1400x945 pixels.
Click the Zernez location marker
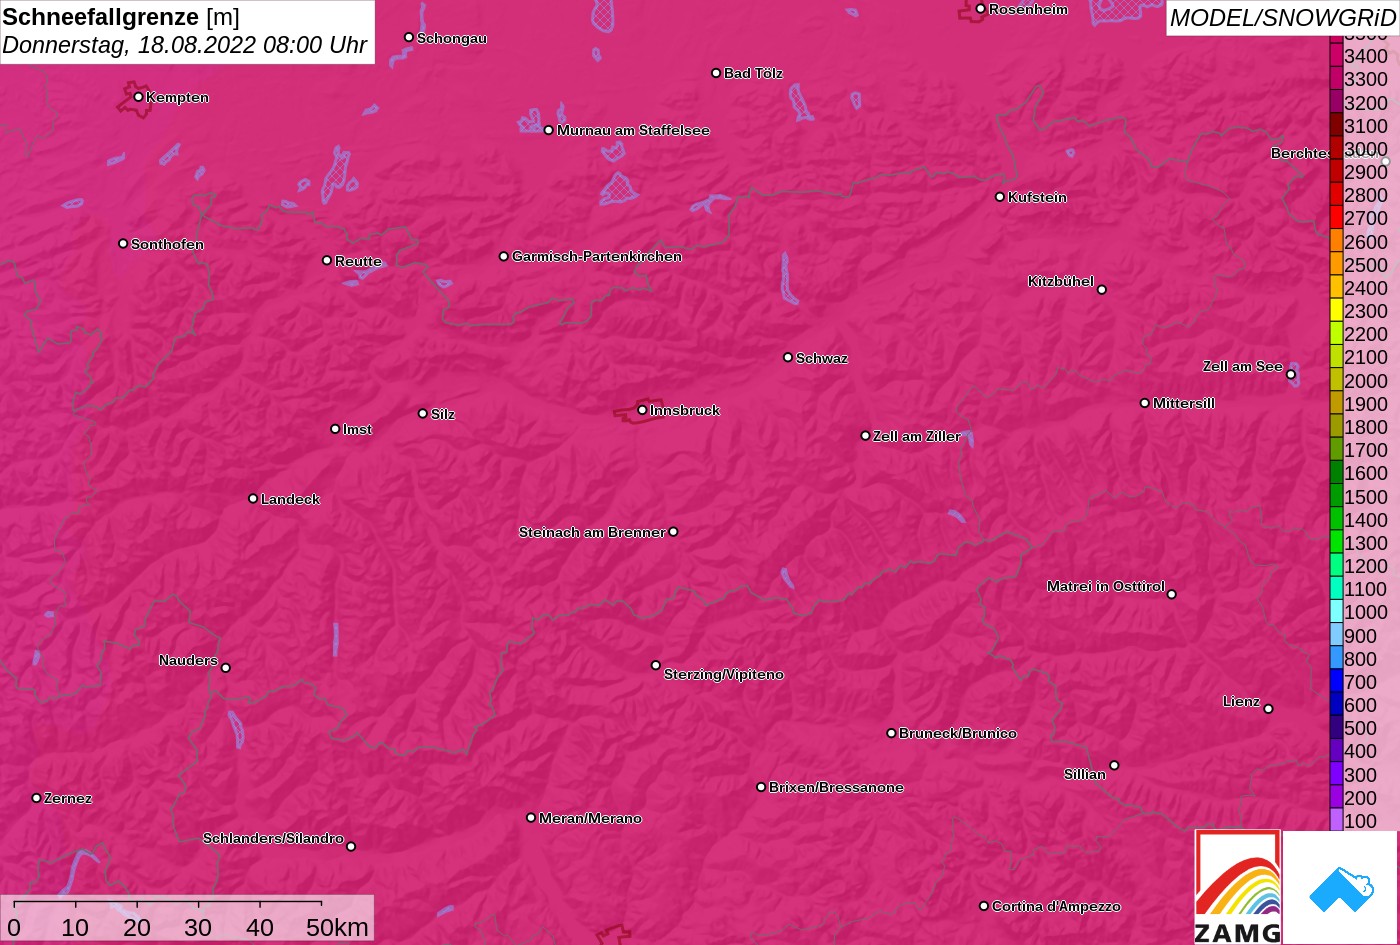point(37,798)
